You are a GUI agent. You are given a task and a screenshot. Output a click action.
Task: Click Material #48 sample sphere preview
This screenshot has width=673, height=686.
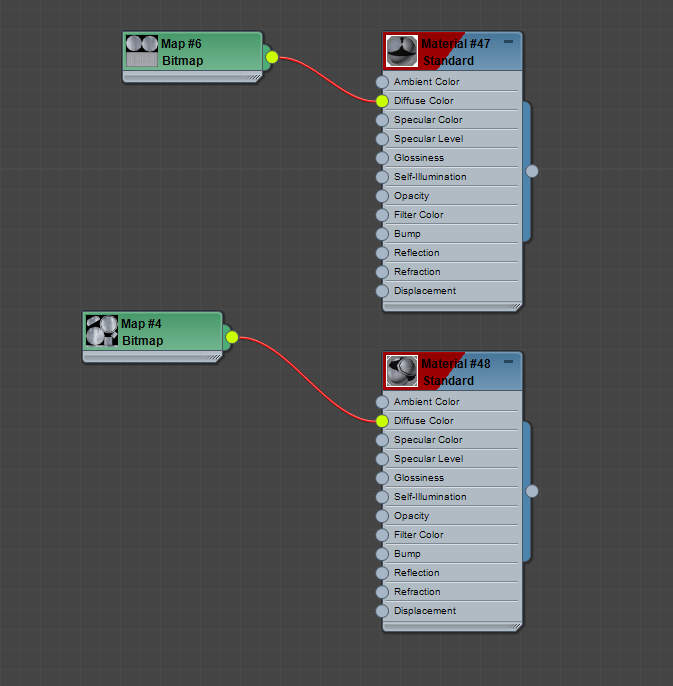click(x=402, y=372)
